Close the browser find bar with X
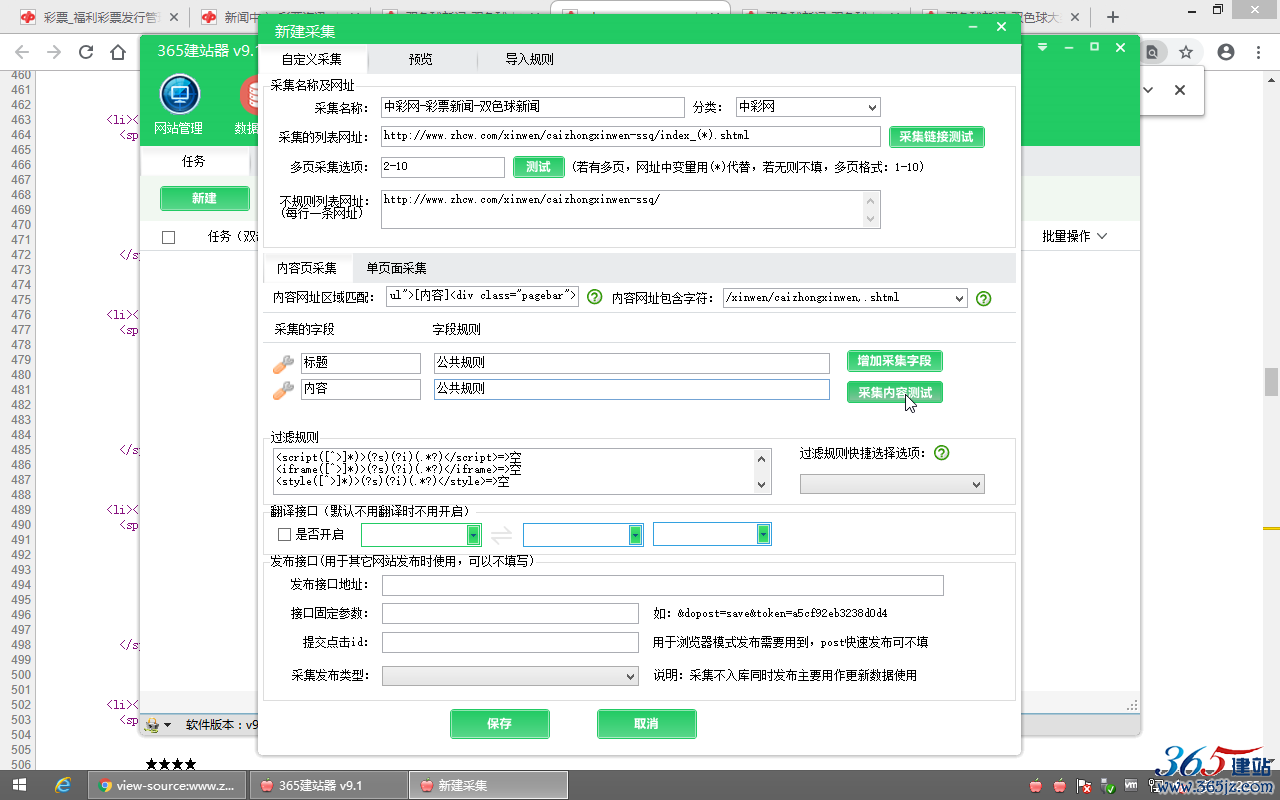1280x800 pixels. click(1180, 90)
